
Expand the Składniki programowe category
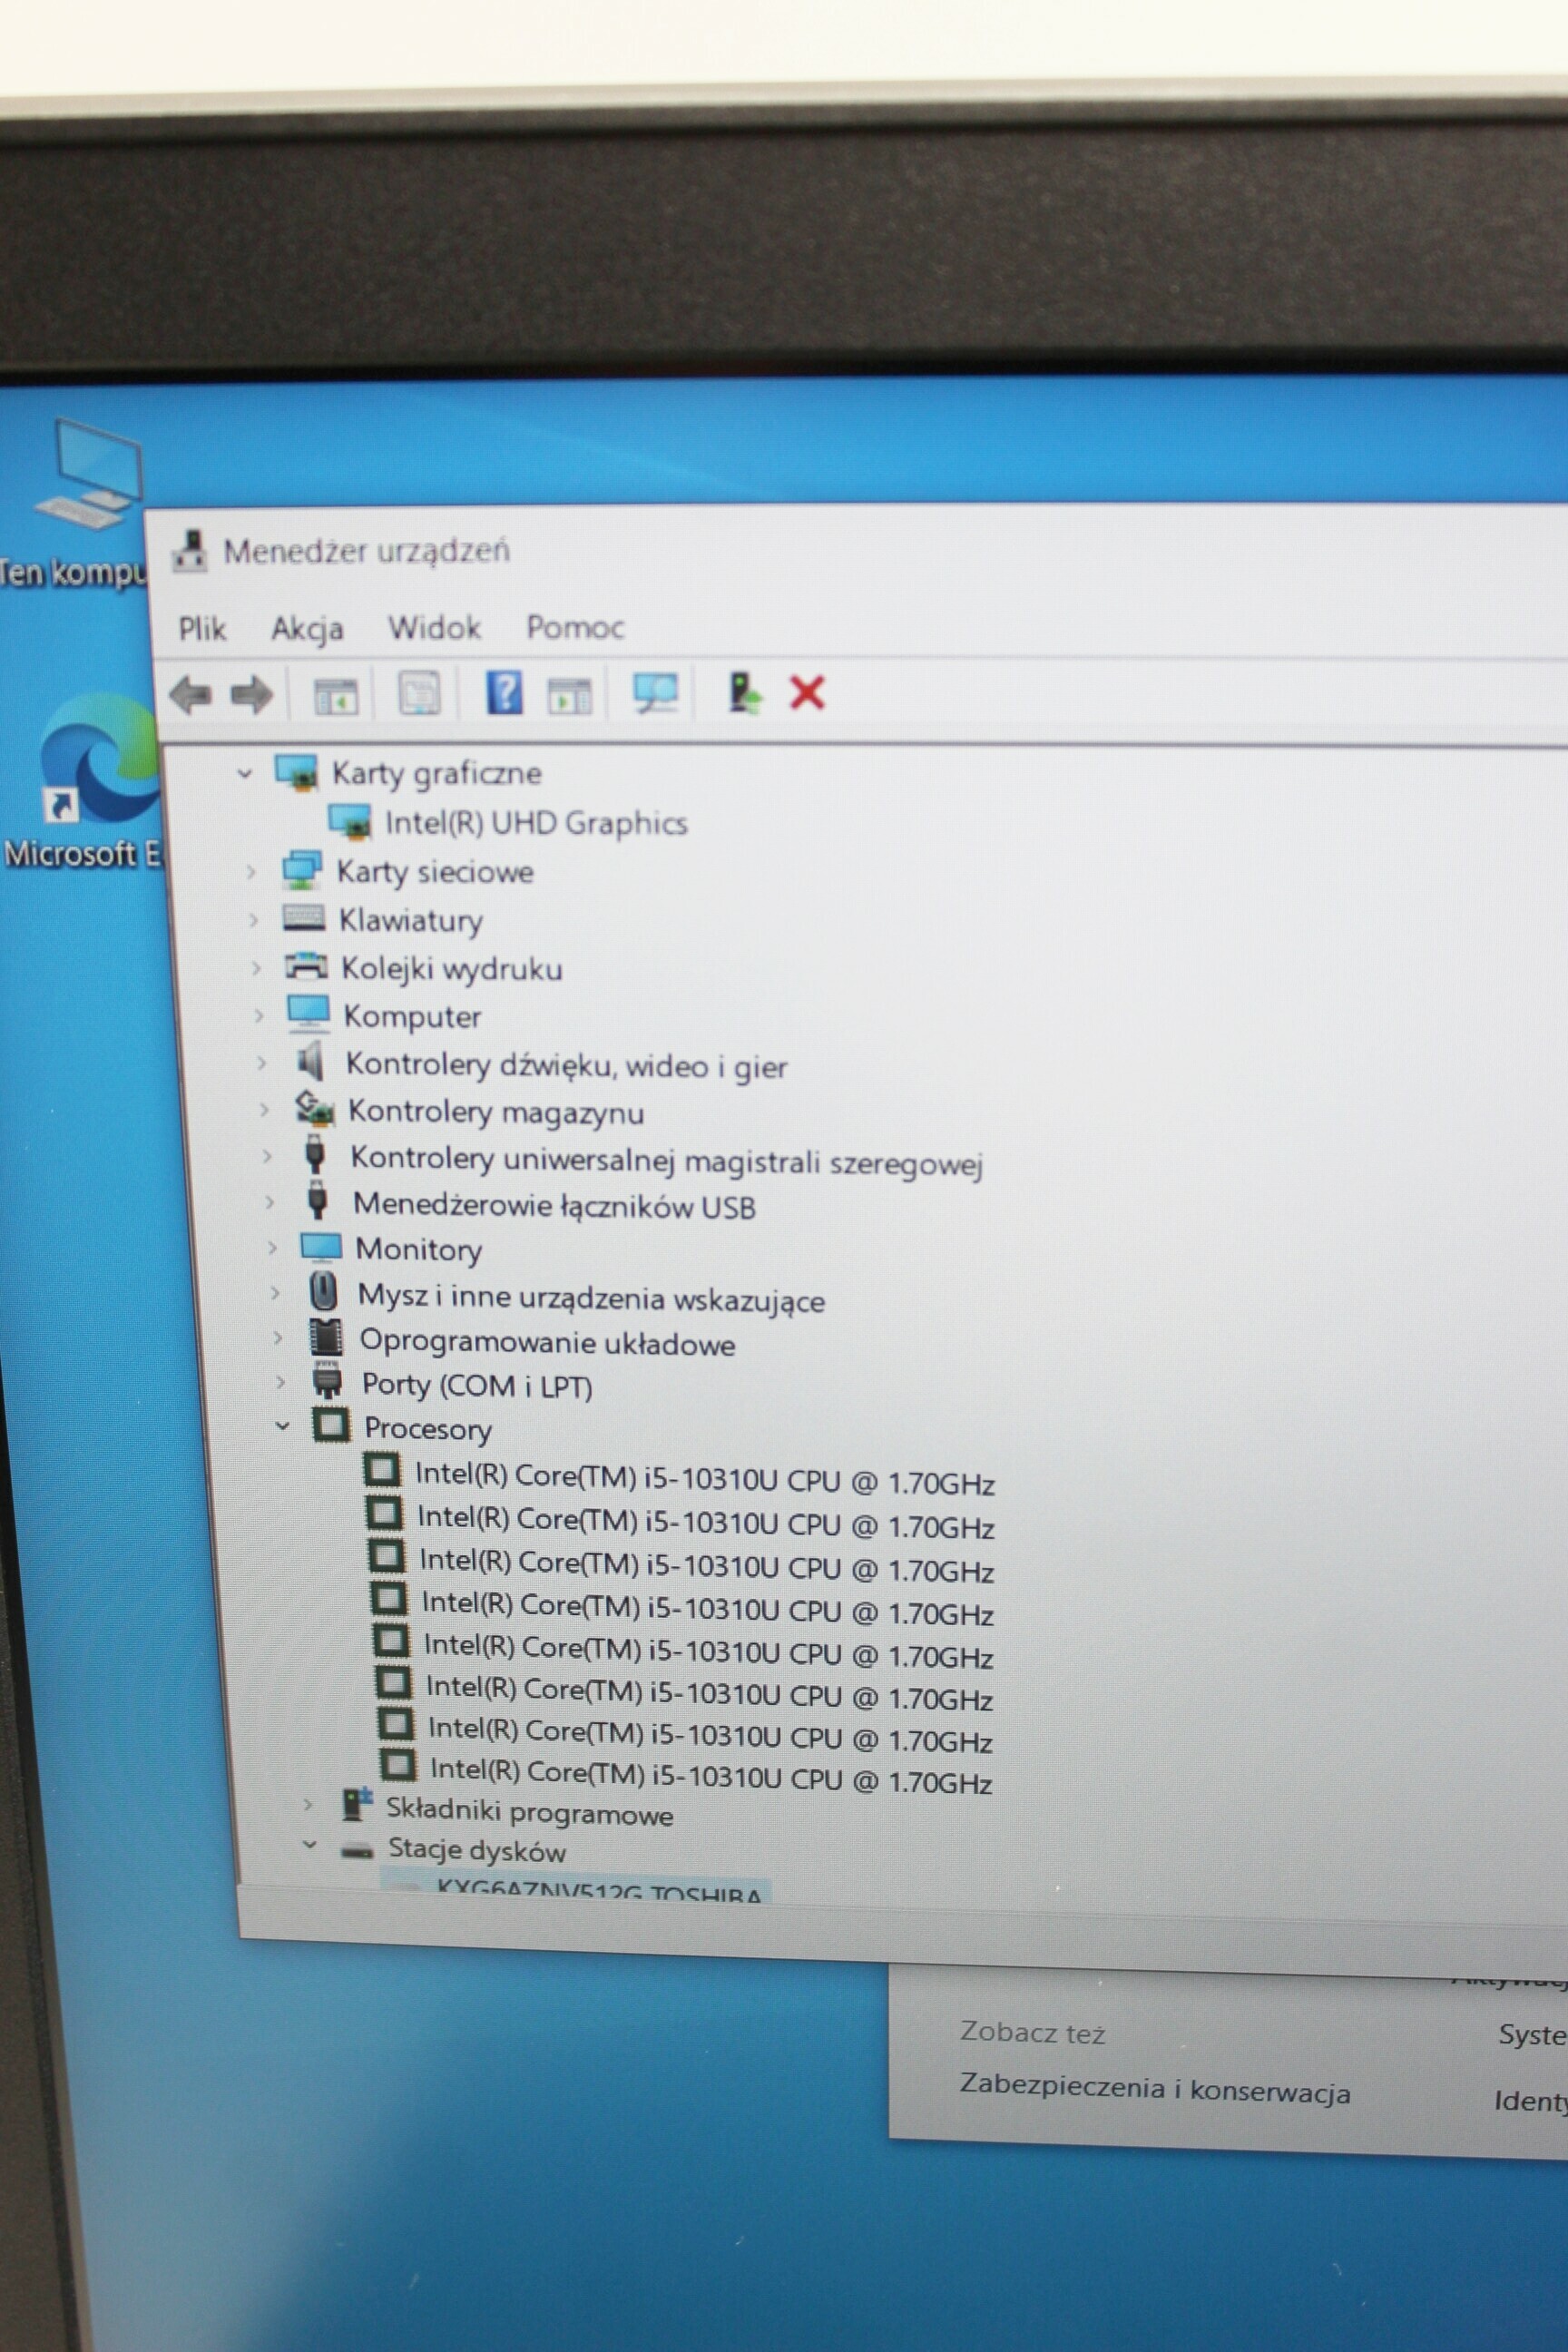(308, 1806)
